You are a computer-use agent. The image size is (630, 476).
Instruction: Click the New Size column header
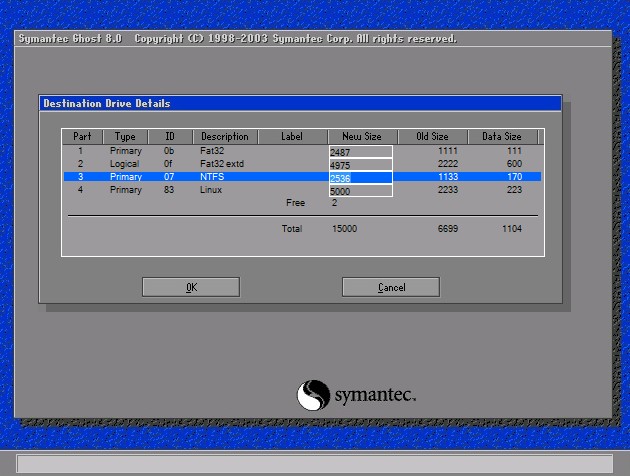(x=361, y=137)
